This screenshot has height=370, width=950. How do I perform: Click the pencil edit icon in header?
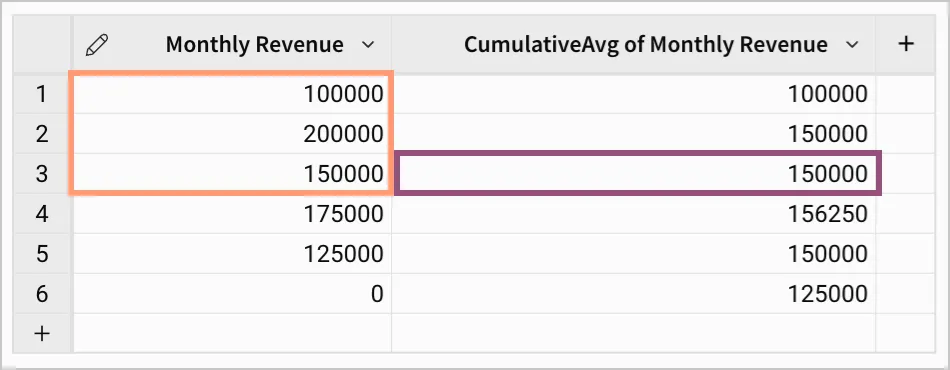click(97, 45)
